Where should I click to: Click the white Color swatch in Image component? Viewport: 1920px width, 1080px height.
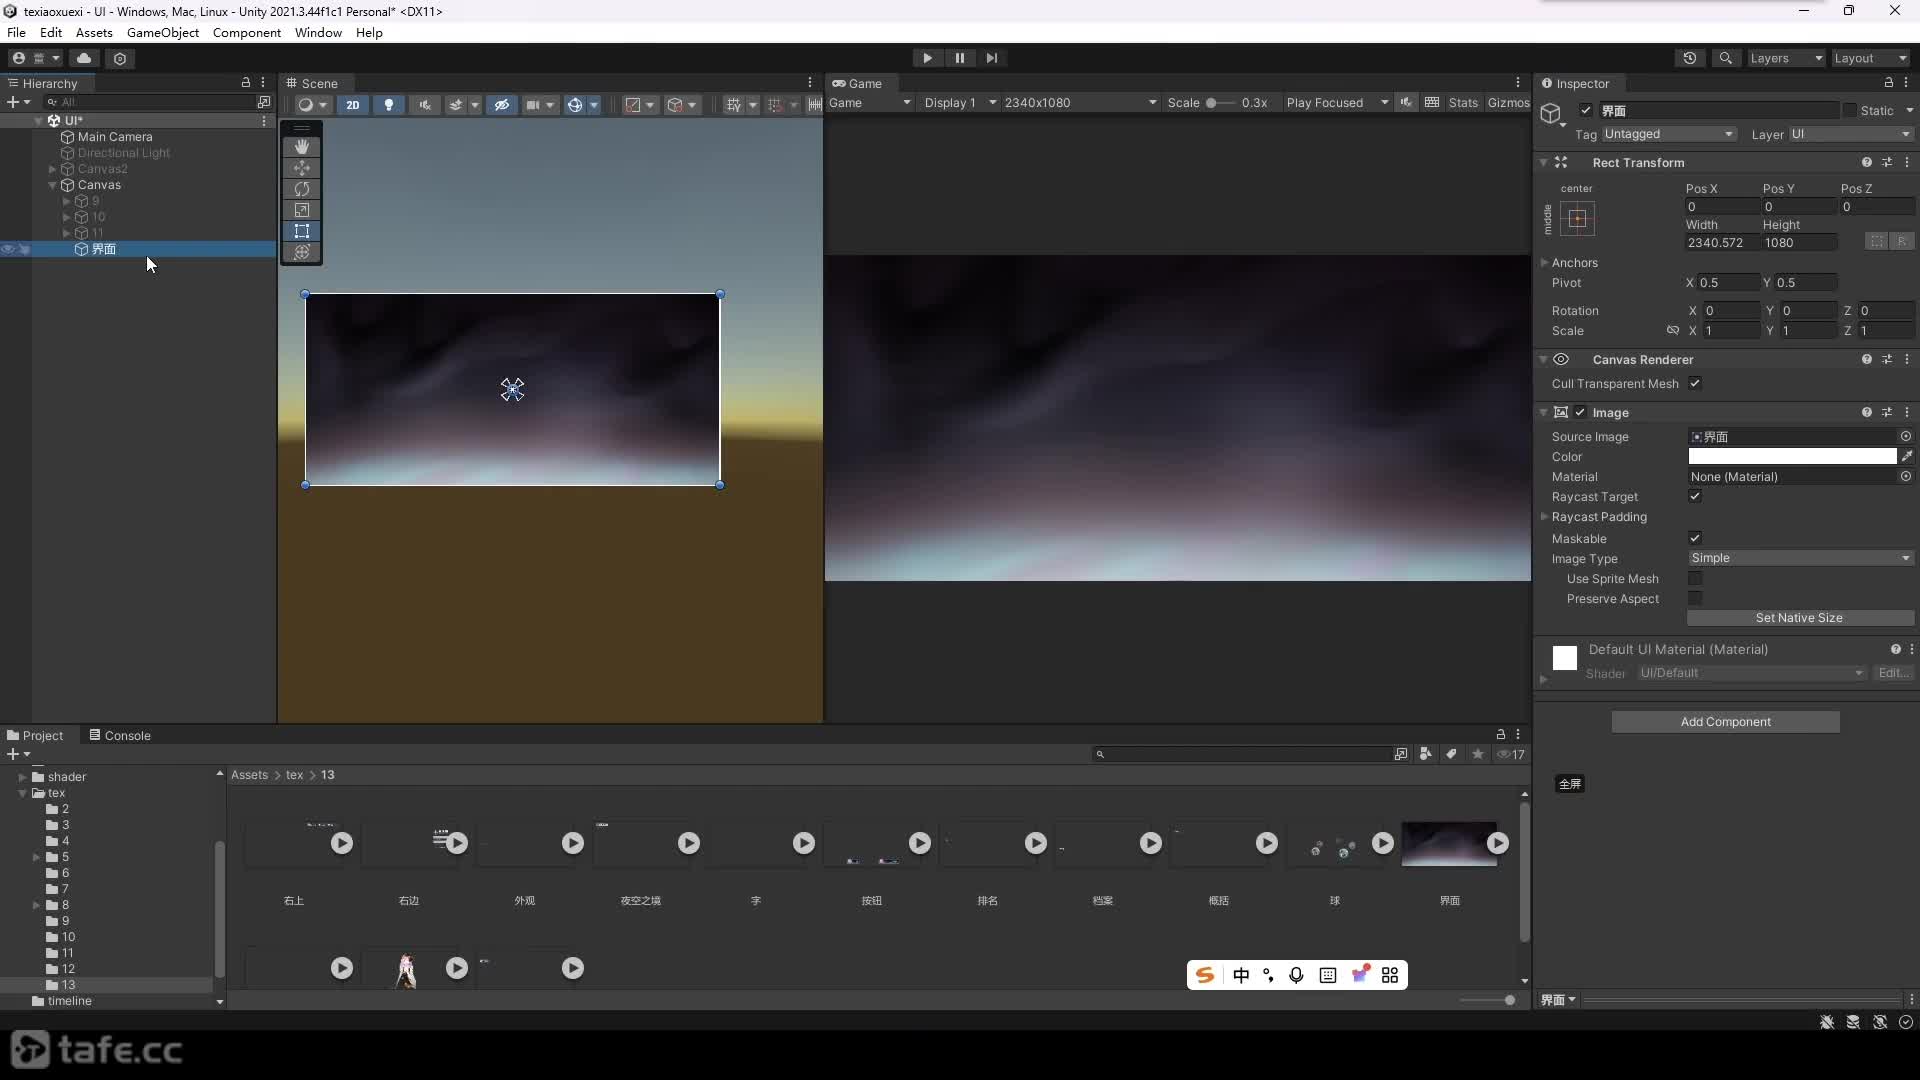point(1792,456)
